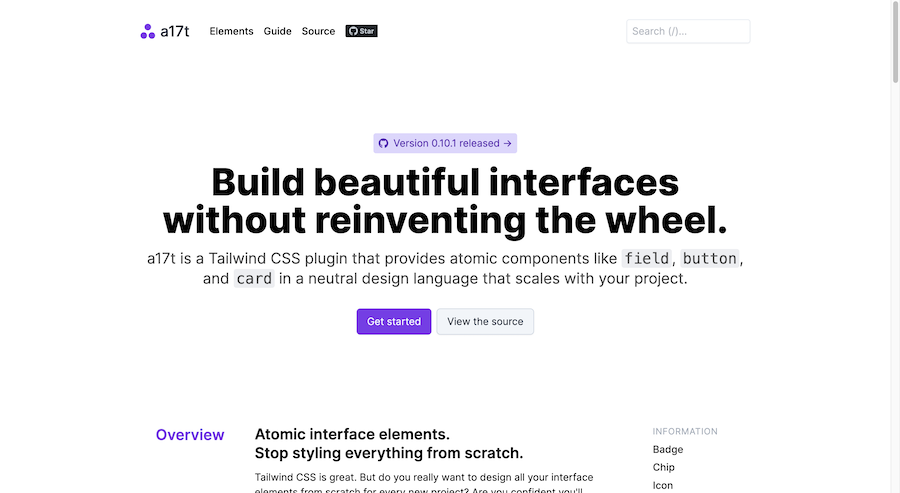The width and height of the screenshot is (900, 493).
Task: Focus the Search input field
Action: pos(688,31)
